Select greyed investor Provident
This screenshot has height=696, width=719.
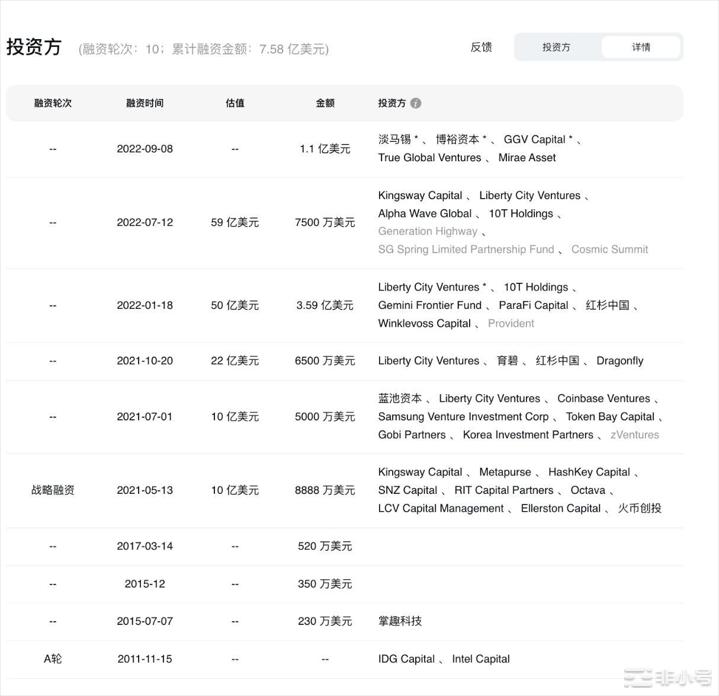511,324
